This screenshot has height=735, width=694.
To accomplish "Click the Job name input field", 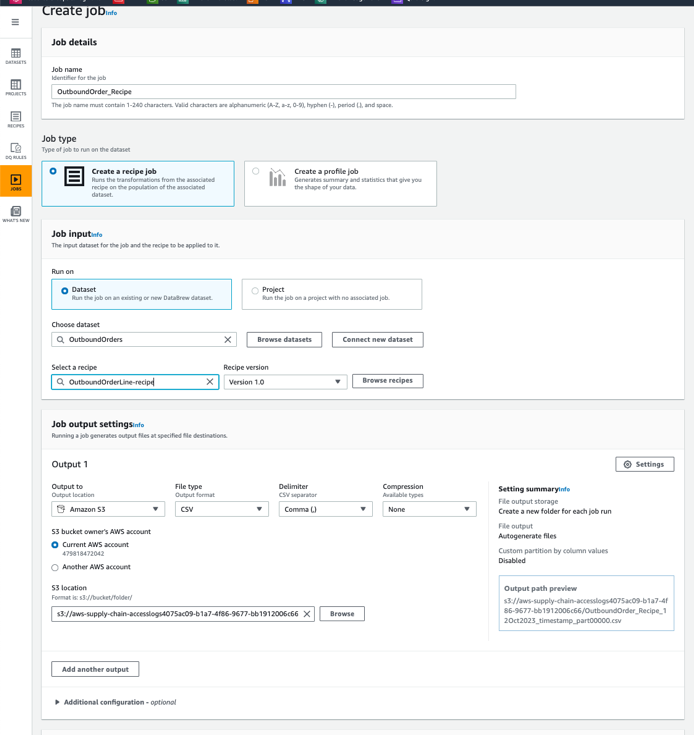I will [x=284, y=92].
